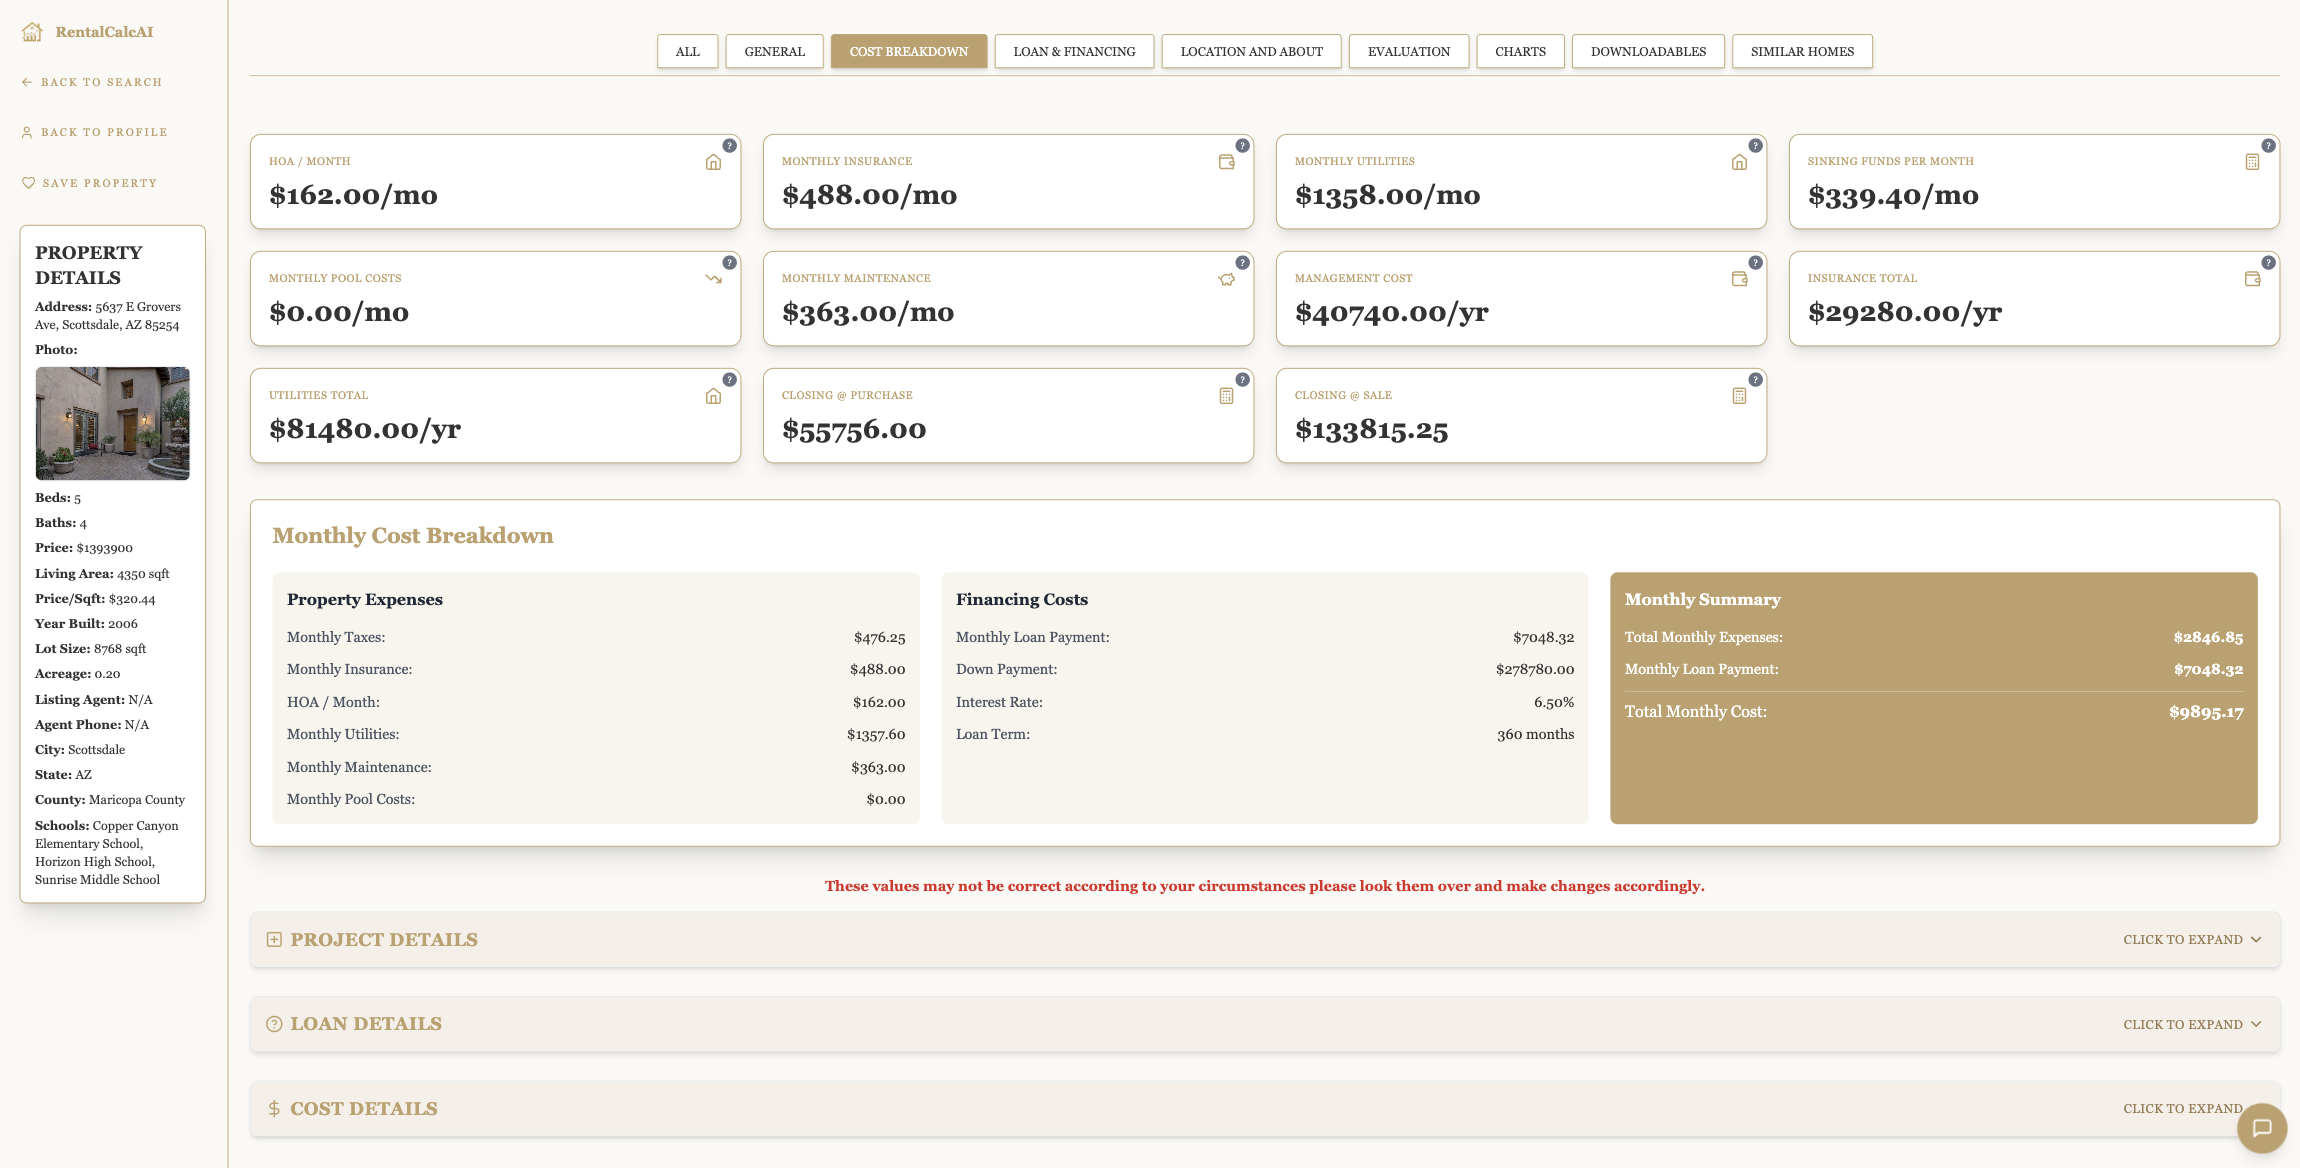
Task: Click the piggy bank icon on Monthly Maintenance card
Action: (1227, 279)
